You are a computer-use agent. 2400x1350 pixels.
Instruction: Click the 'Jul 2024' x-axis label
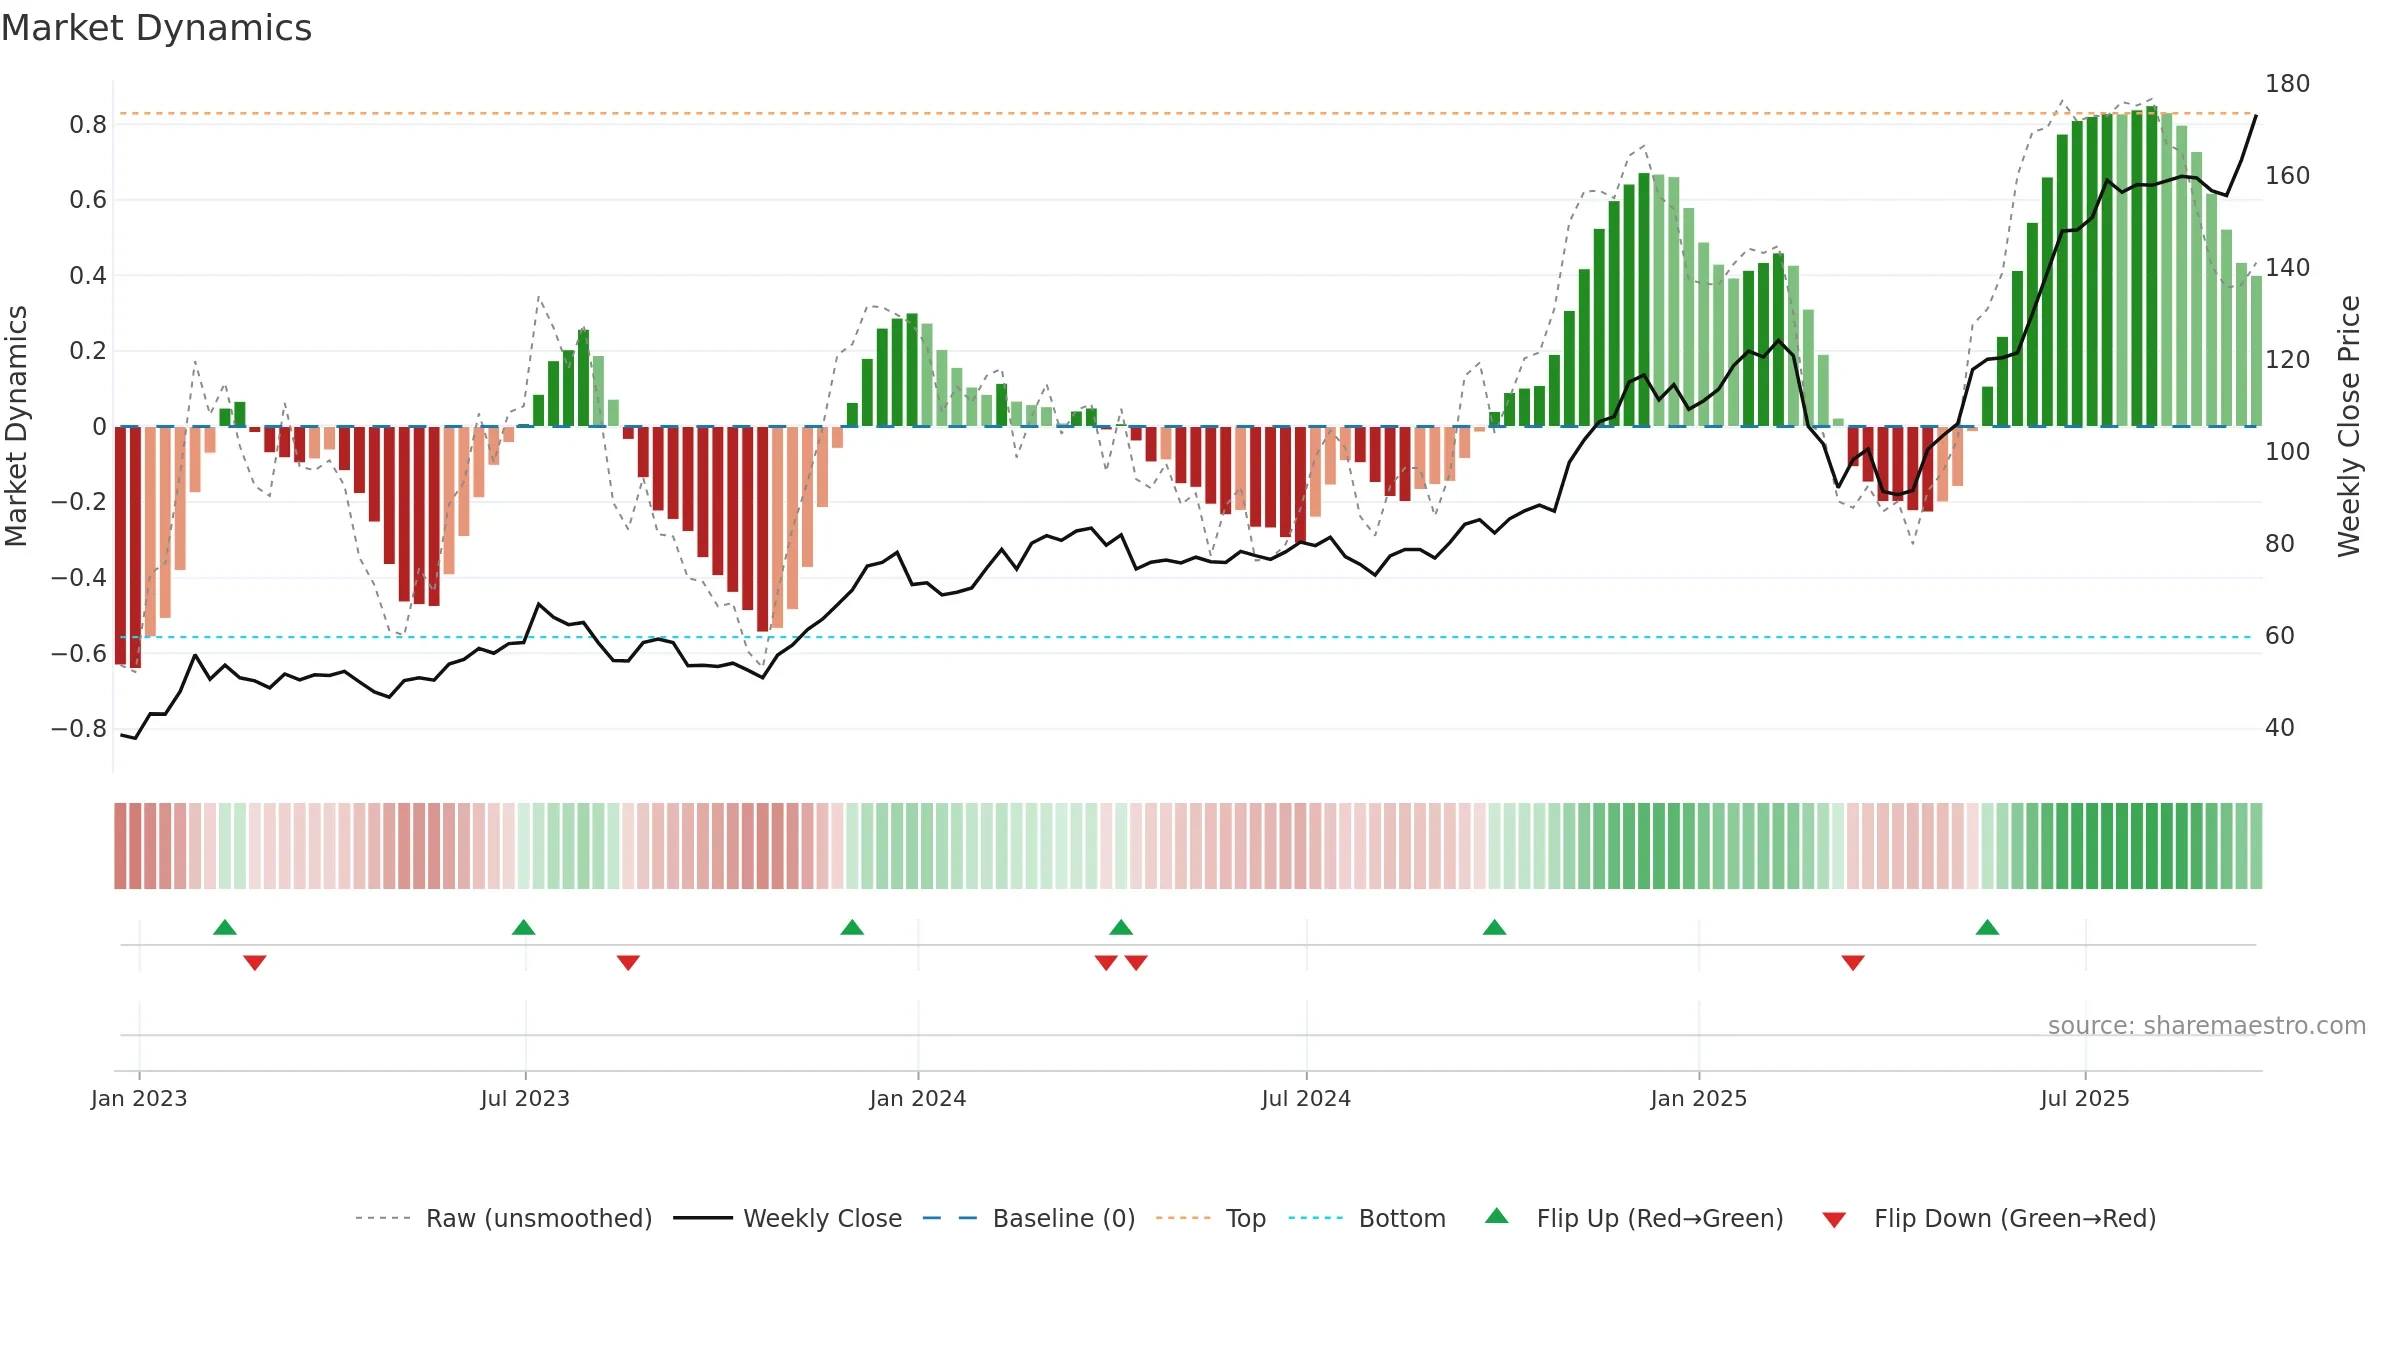[1306, 1098]
